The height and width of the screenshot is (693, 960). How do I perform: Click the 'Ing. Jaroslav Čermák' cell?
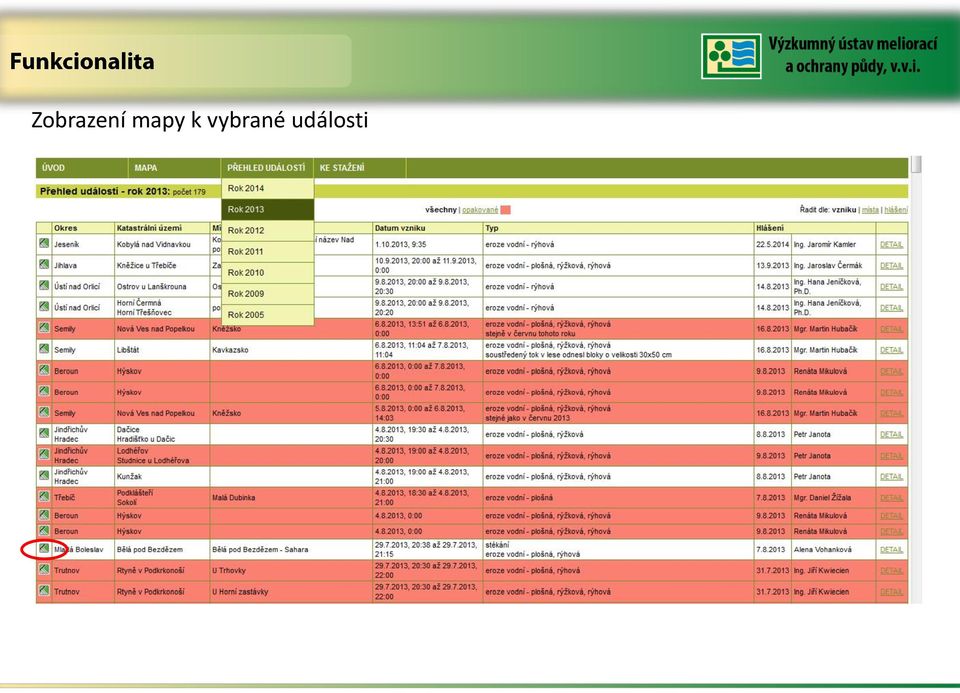[833, 266]
